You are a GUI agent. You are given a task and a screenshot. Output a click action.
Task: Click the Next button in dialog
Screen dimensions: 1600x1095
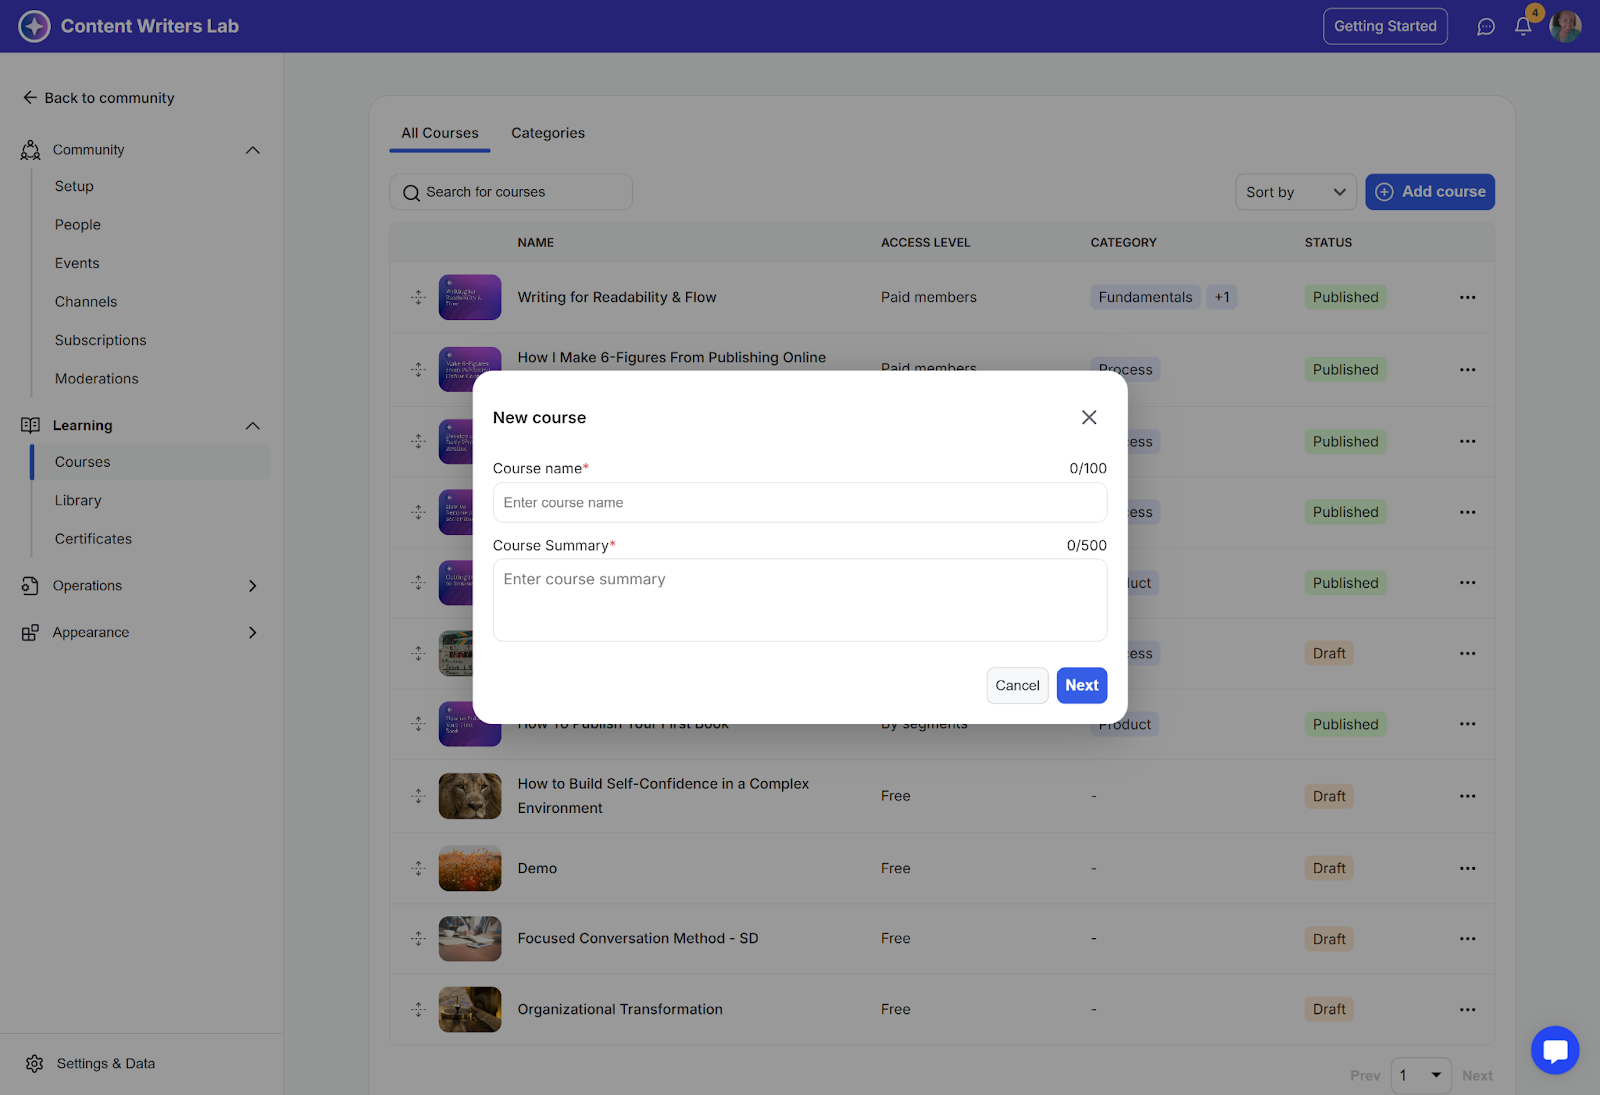pos(1081,686)
